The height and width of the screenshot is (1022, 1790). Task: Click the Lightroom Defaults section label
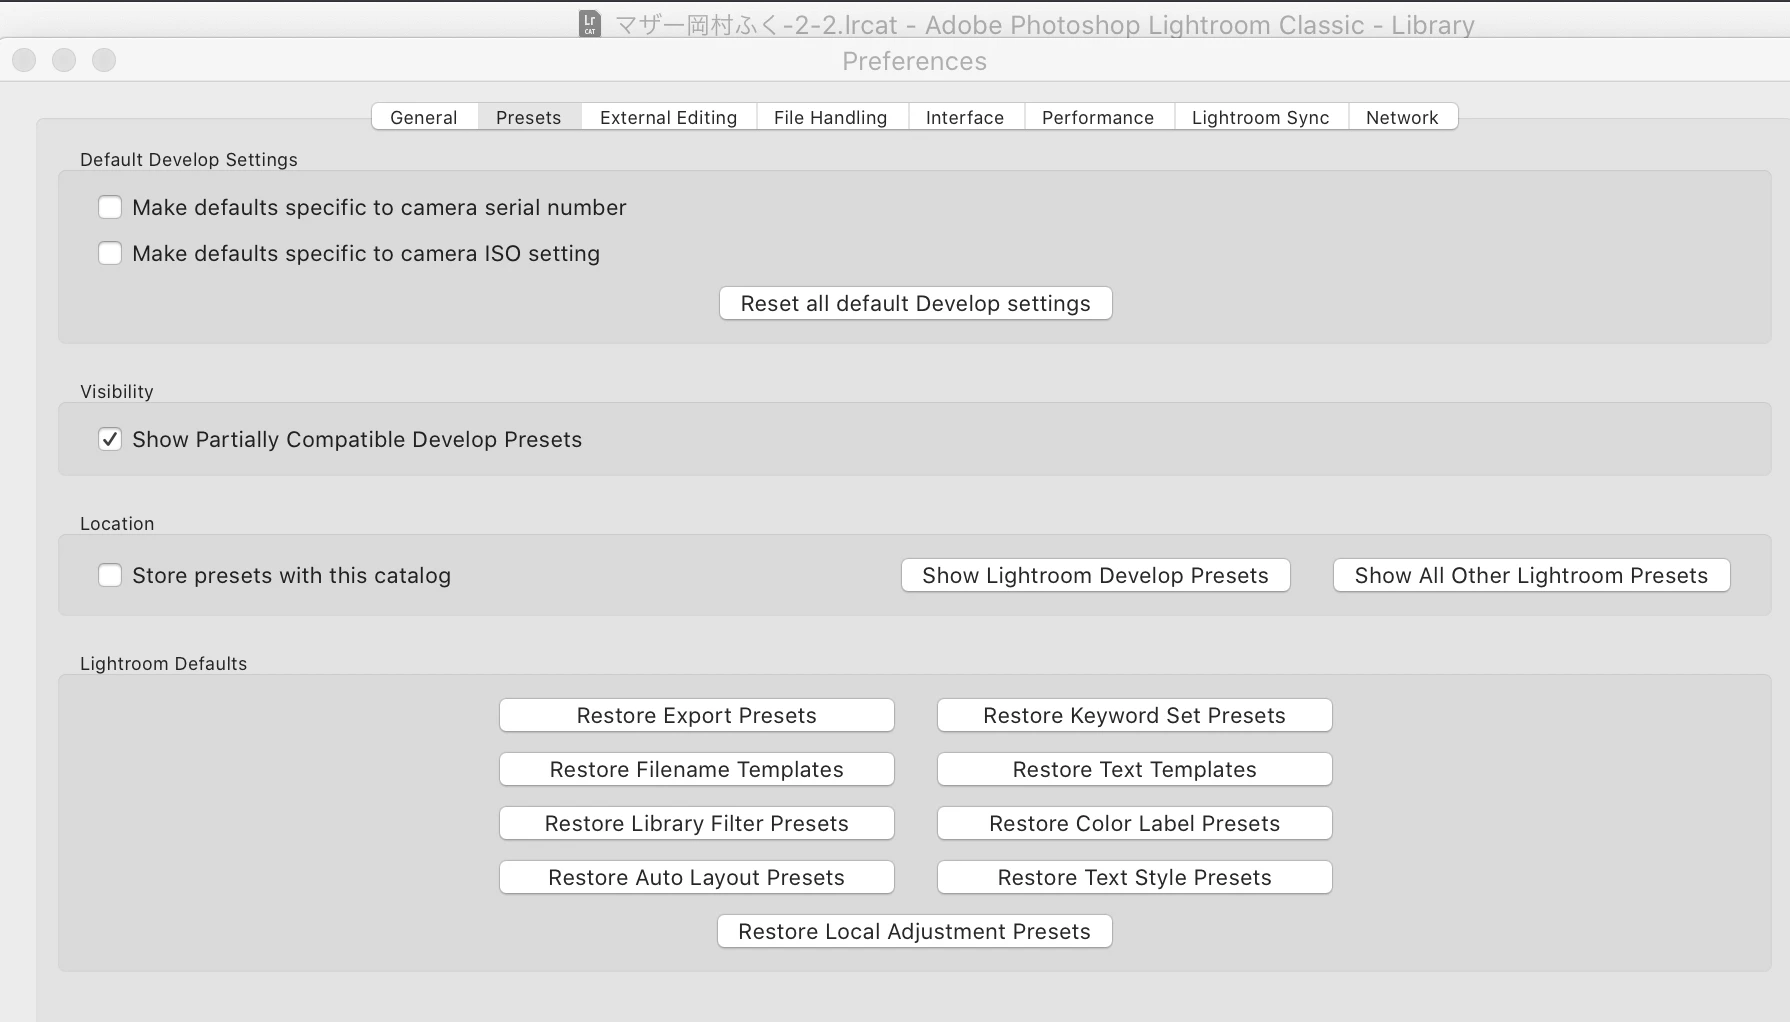pyautogui.click(x=163, y=663)
